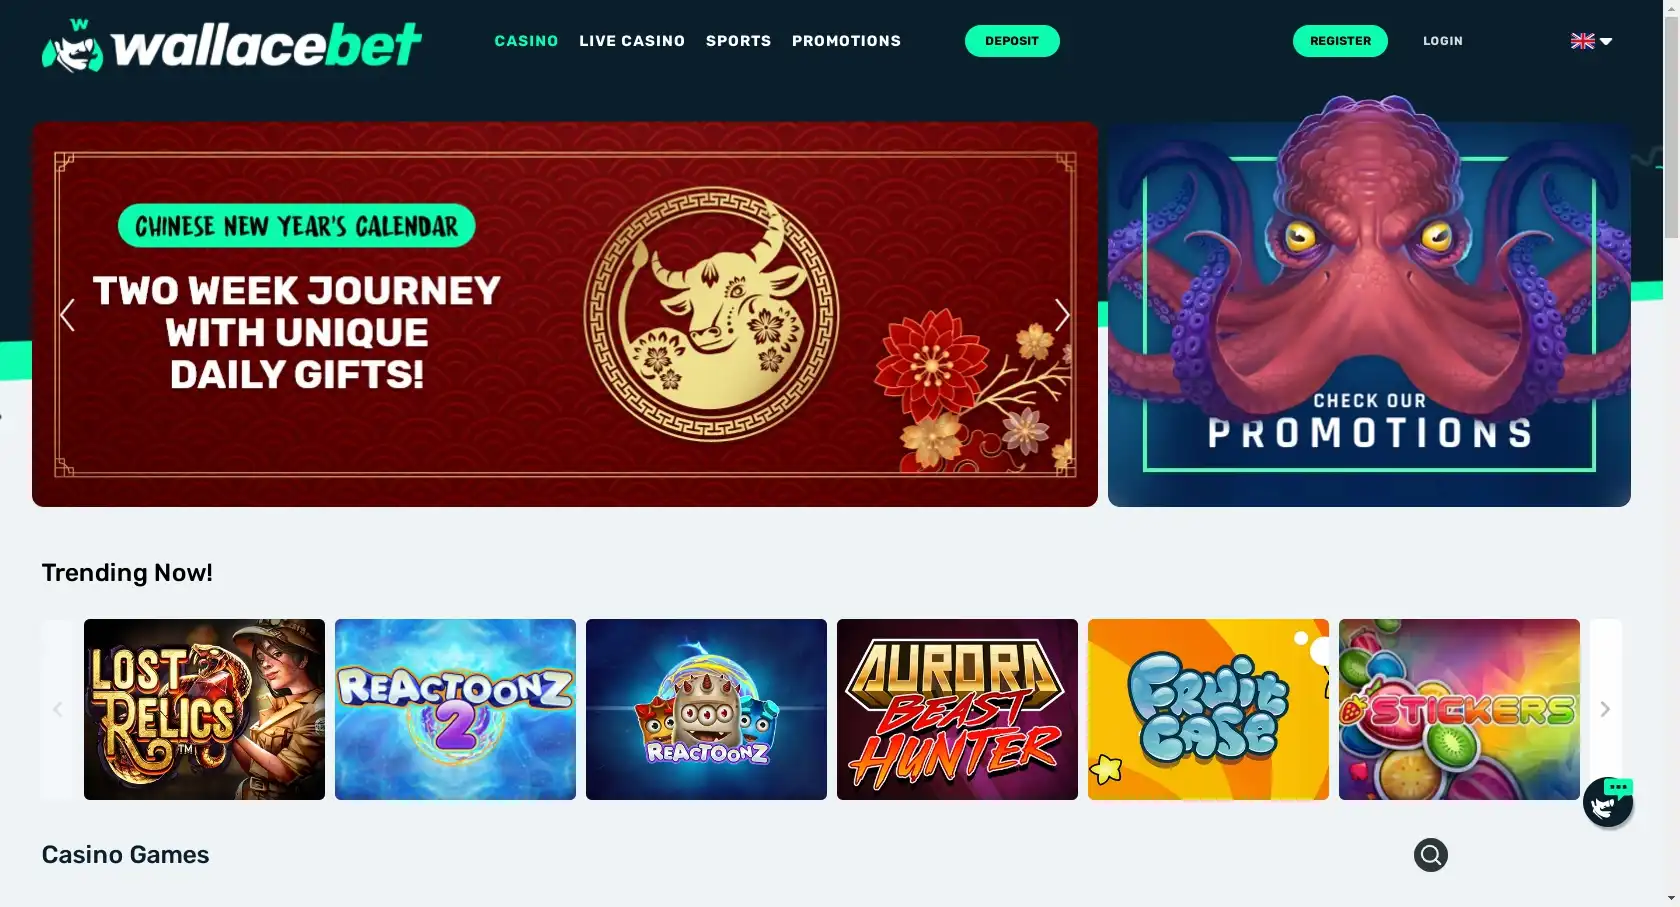This screenshot has width=1680, height=907.
Task: Launch the Aurora Beast Hunter game
Action: click(x=957, y=709)
